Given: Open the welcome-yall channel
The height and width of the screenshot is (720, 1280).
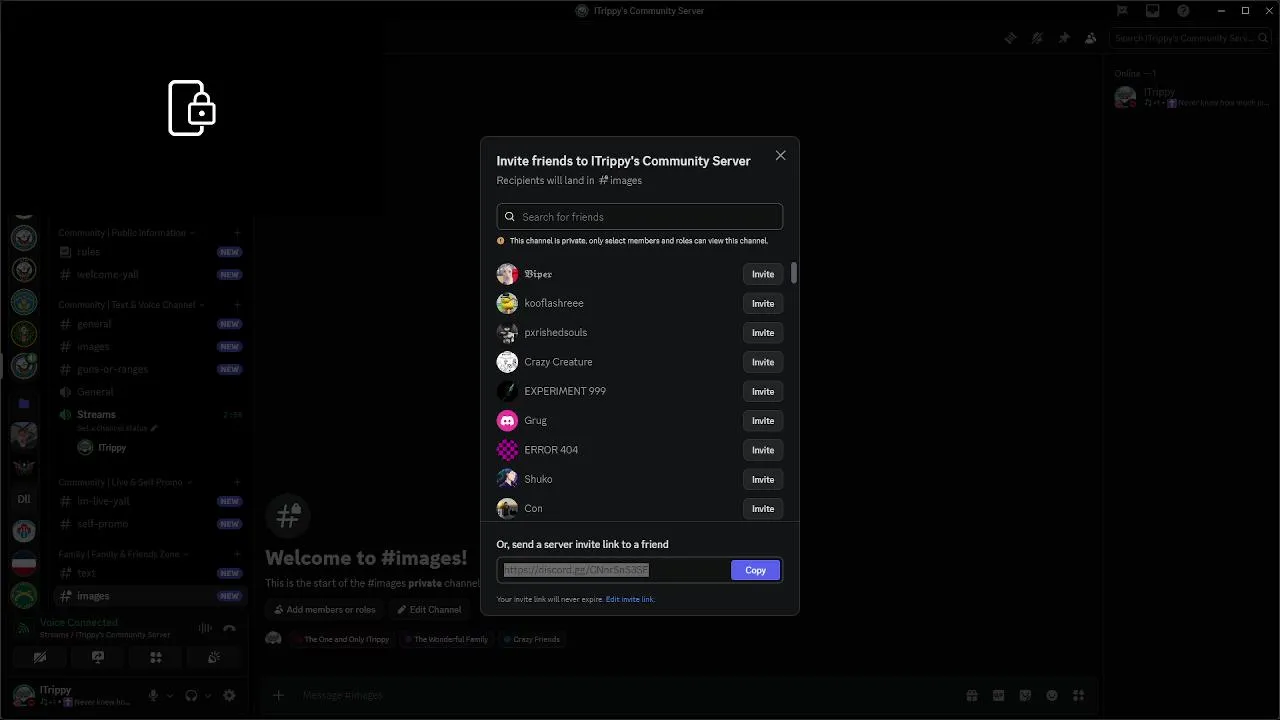Looking at the screenshot, I should coord(150,274).
